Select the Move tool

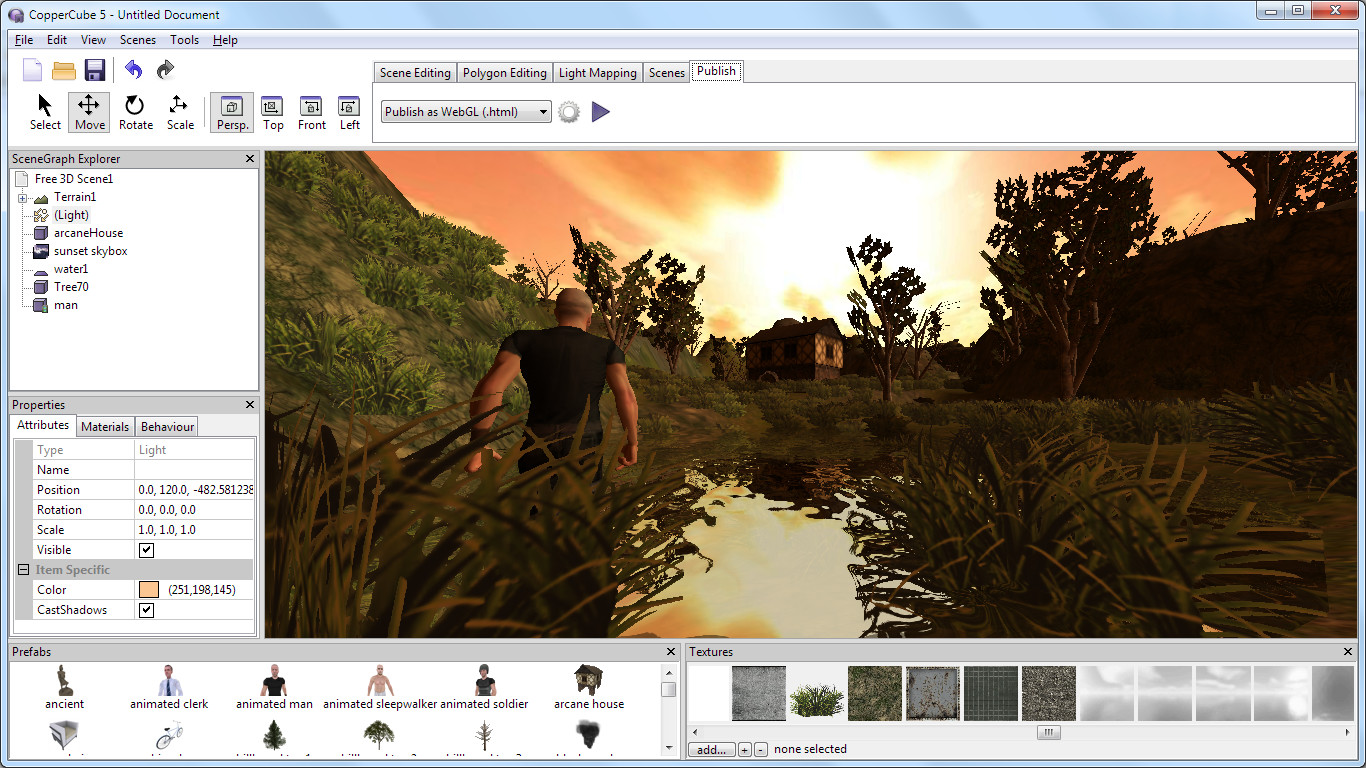point(89,112)
